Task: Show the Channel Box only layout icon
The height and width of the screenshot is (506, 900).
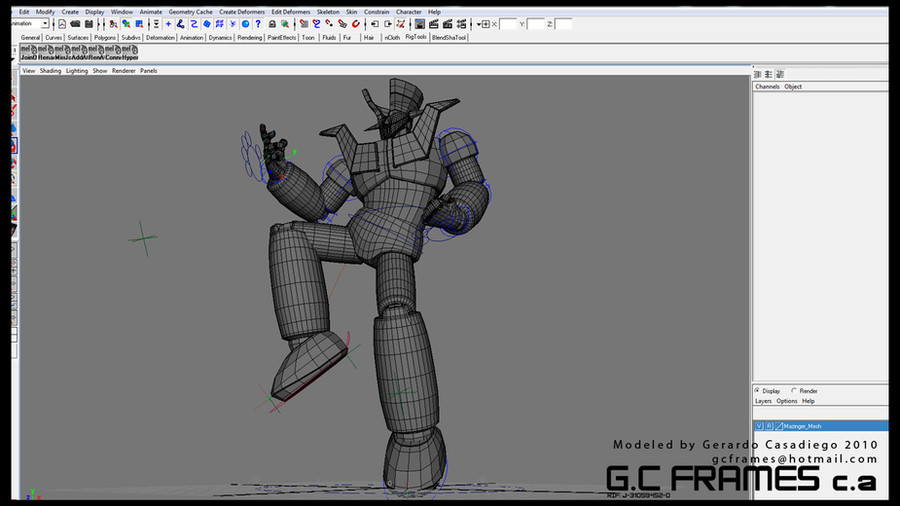Action: (x=757, y=74)
